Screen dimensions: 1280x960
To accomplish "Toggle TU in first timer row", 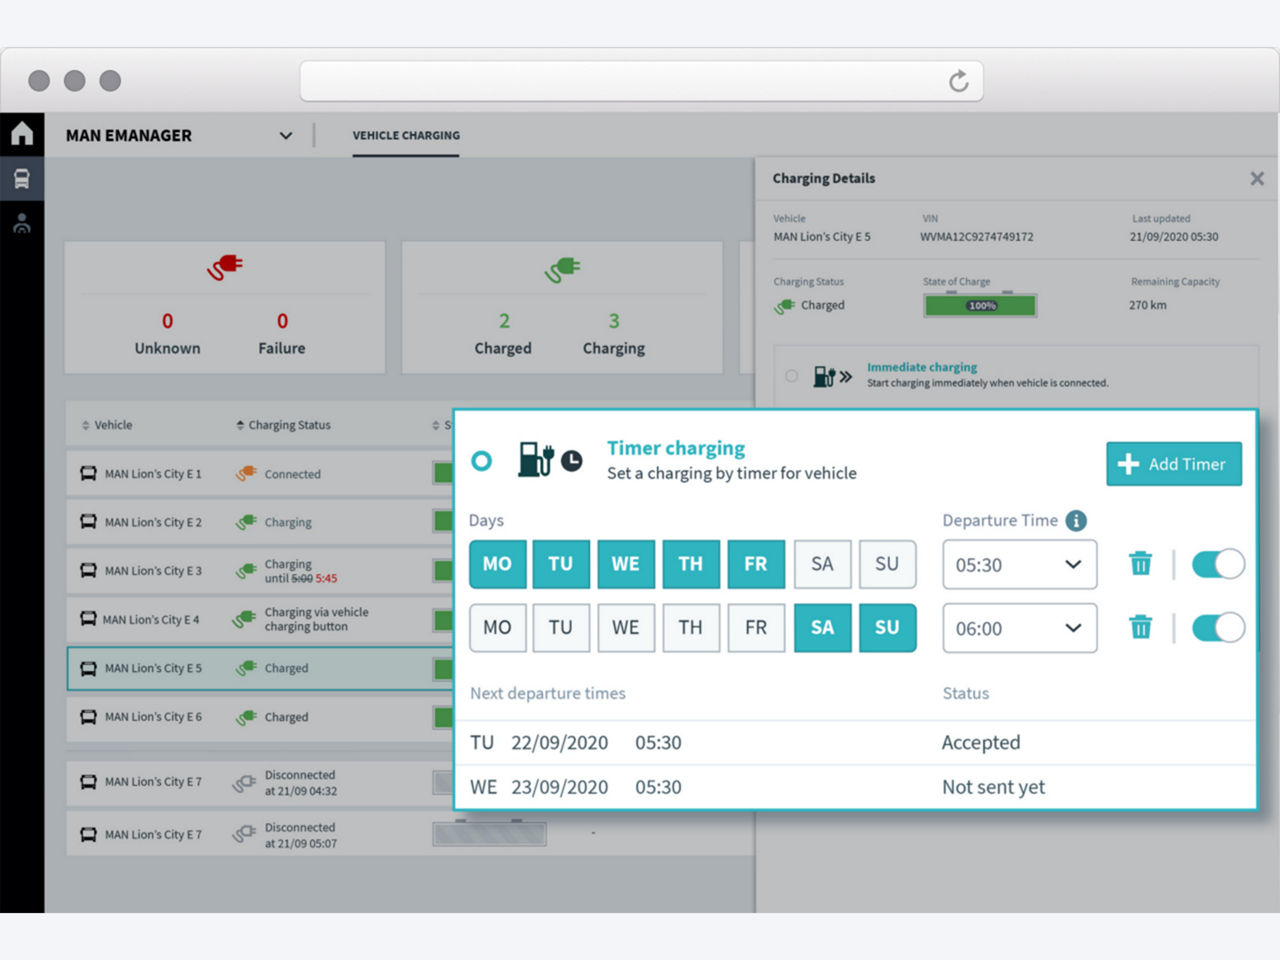I will 561,564.
